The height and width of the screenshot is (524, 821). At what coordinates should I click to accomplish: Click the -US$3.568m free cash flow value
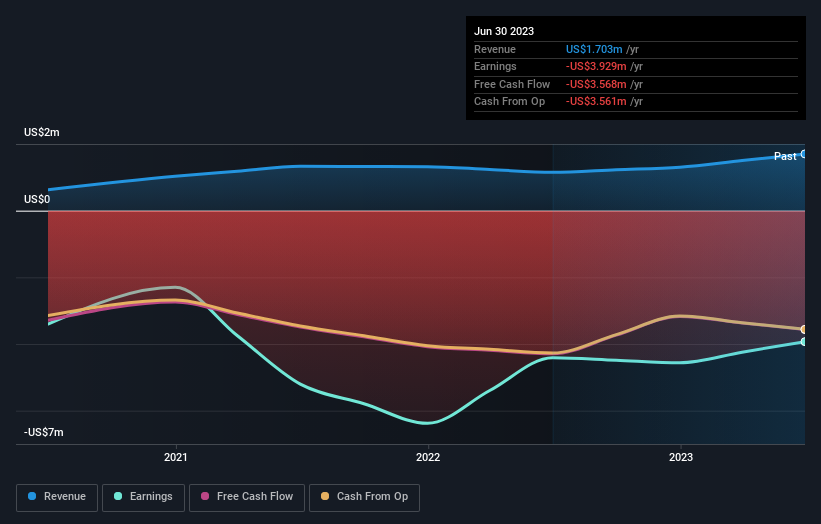tap(596, 84)
